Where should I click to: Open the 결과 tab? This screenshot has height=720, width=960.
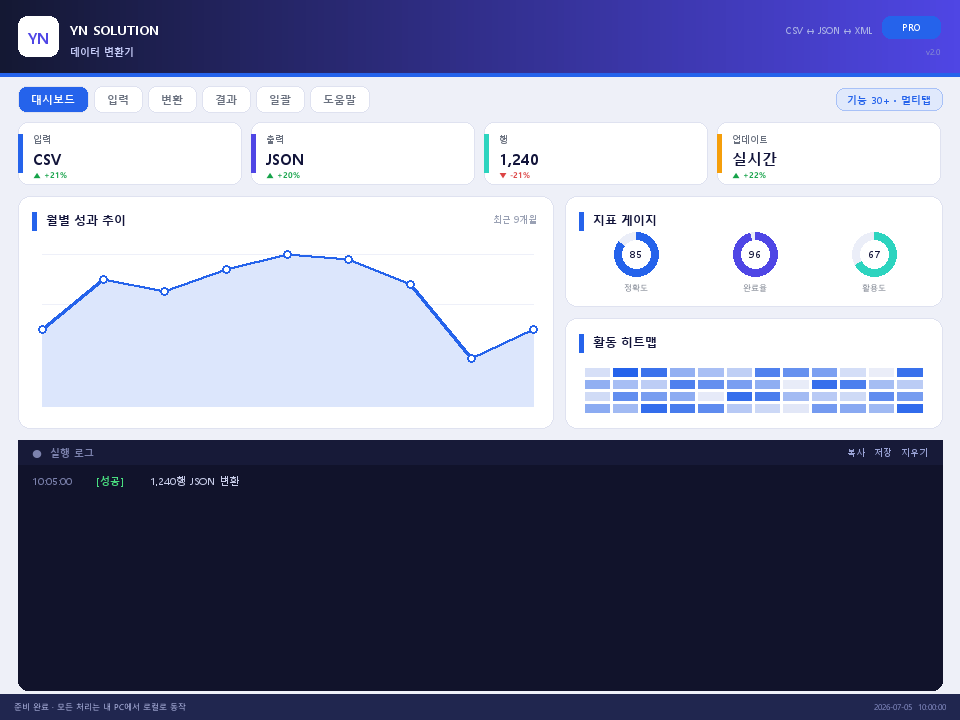pos(226,99)
